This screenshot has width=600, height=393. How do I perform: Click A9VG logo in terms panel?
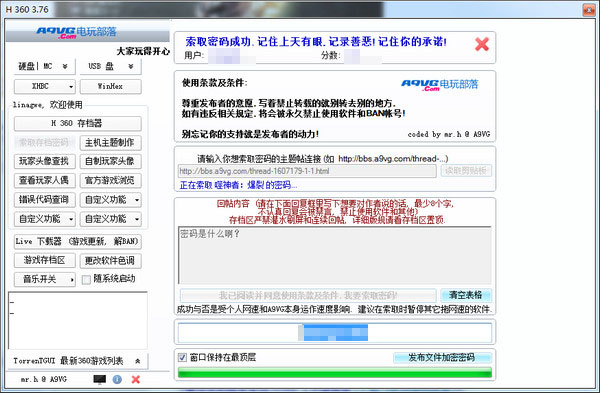click(440, 85)
